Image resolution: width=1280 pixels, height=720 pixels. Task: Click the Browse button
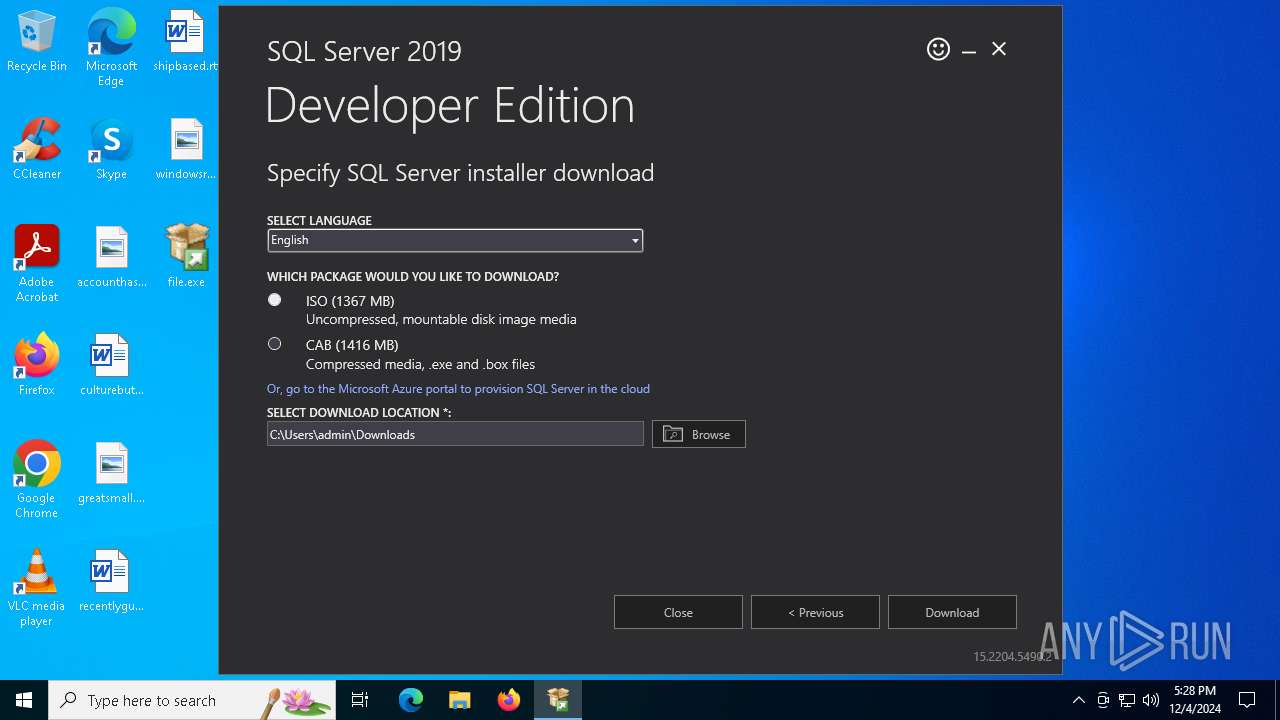(699, 434)
